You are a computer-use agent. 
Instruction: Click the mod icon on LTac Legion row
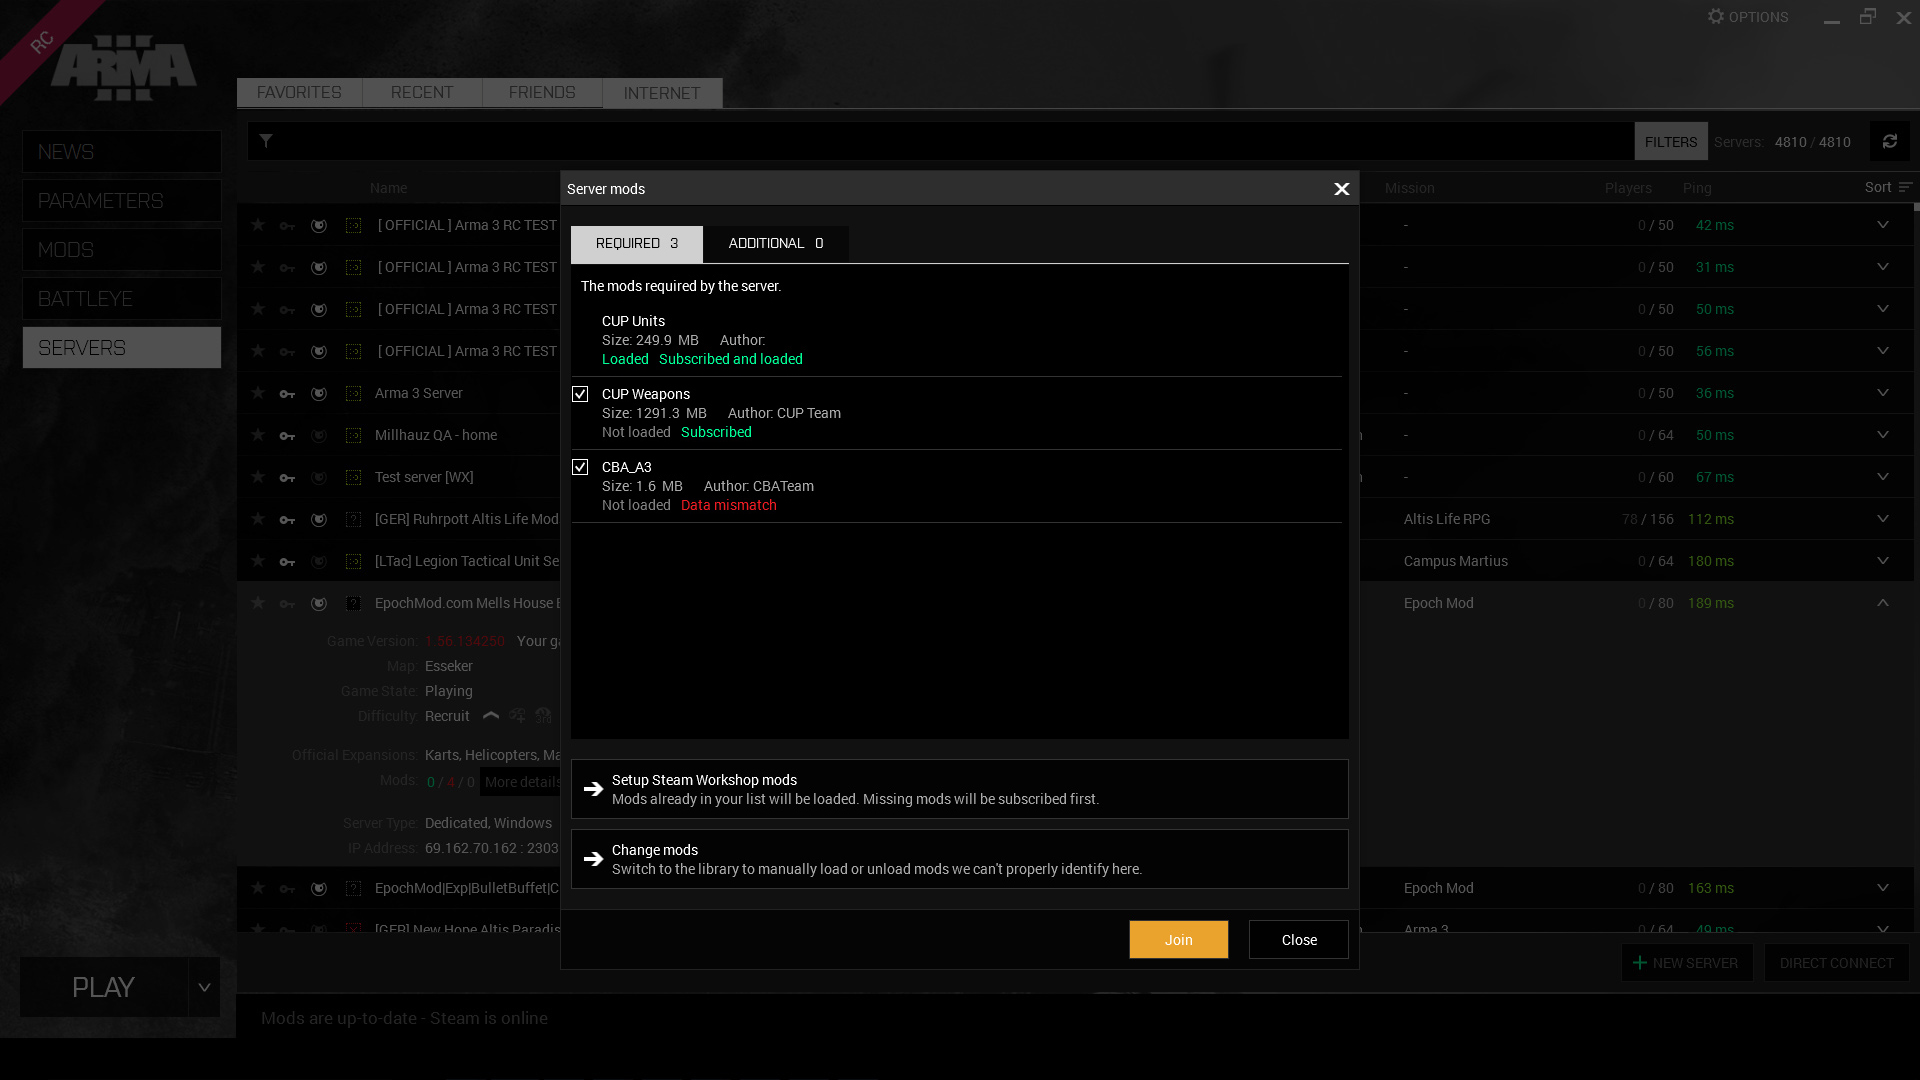click(353, 561)
